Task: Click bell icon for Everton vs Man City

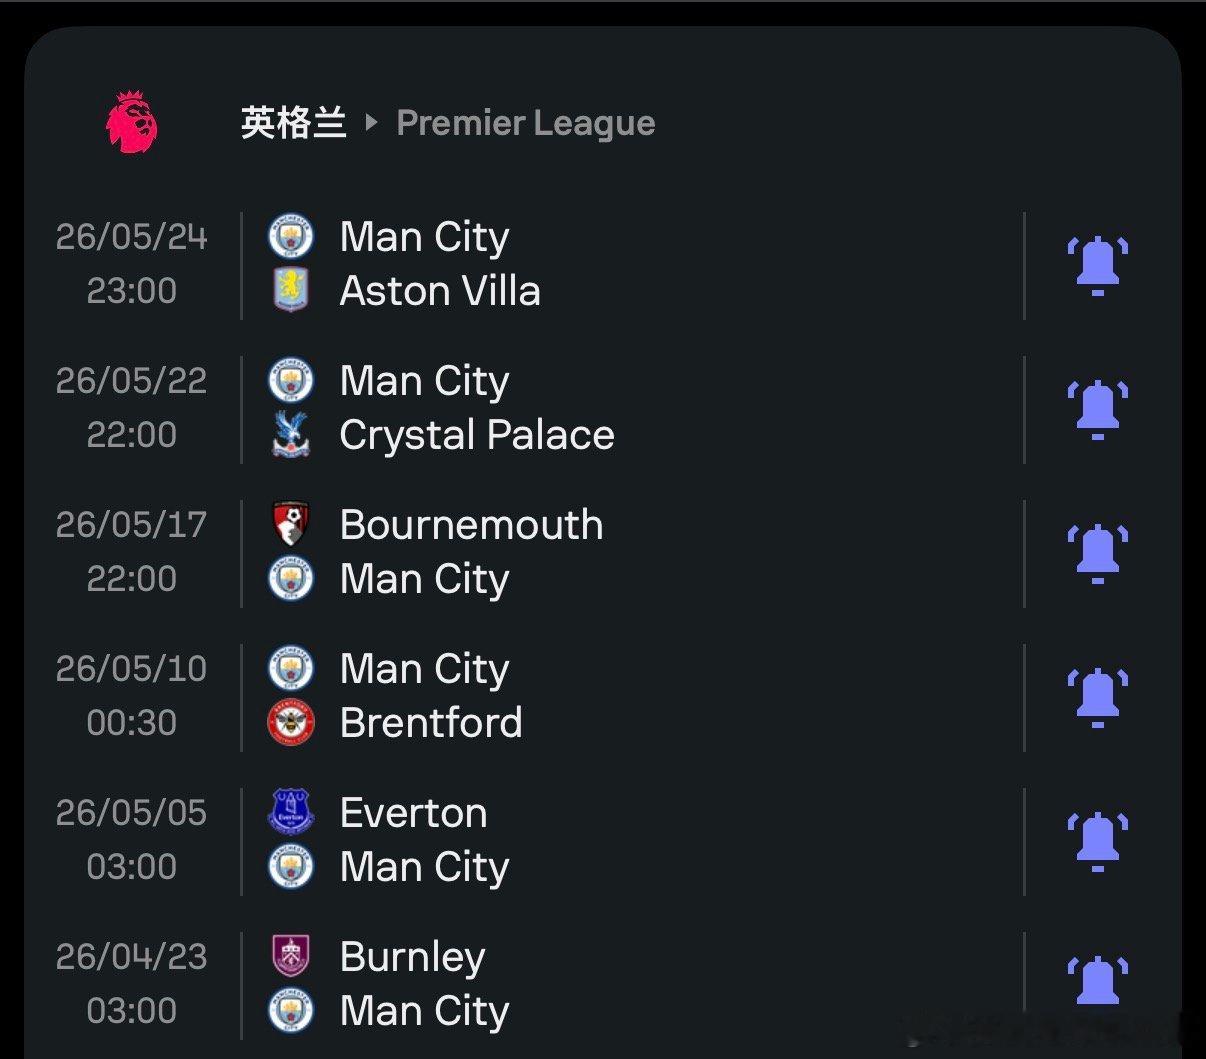Action: (x=1097, y=841)
